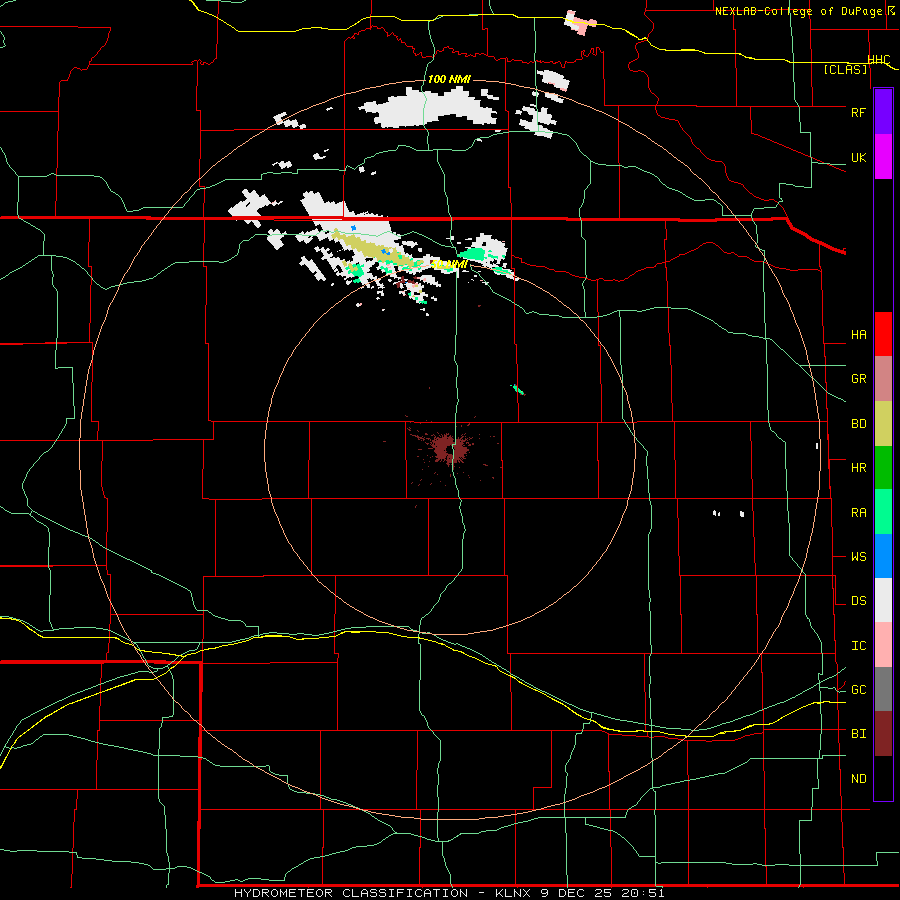Select the red HA legend color swatch
The image size is (900, 900).
click(x=883, y=334)
